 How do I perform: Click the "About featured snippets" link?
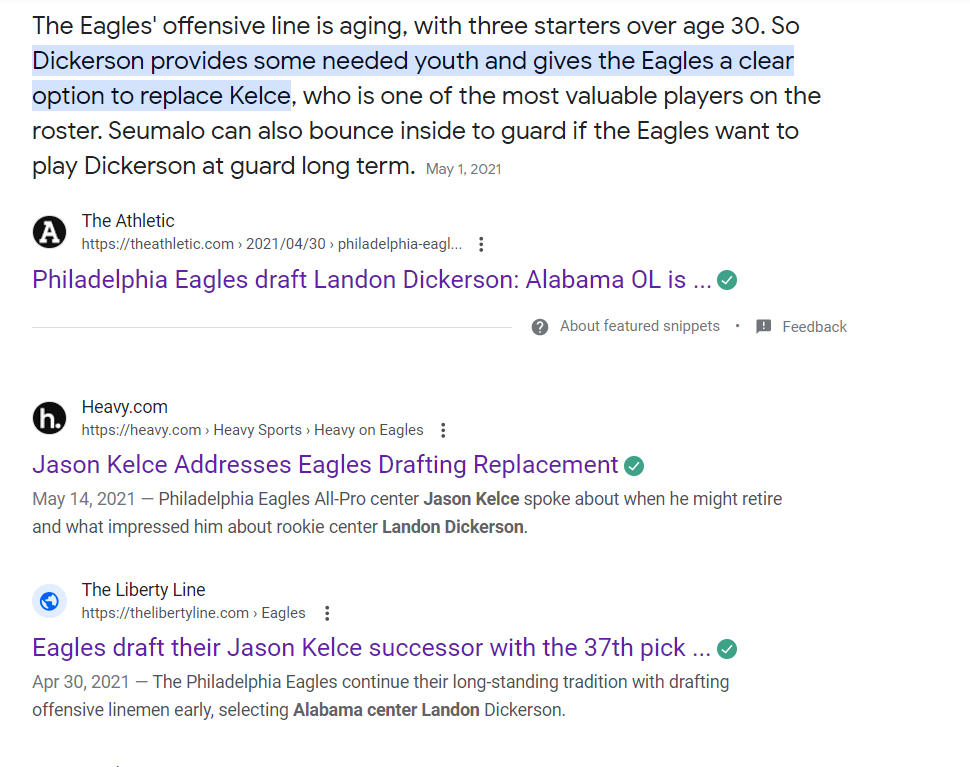click(x=639, y=326)
